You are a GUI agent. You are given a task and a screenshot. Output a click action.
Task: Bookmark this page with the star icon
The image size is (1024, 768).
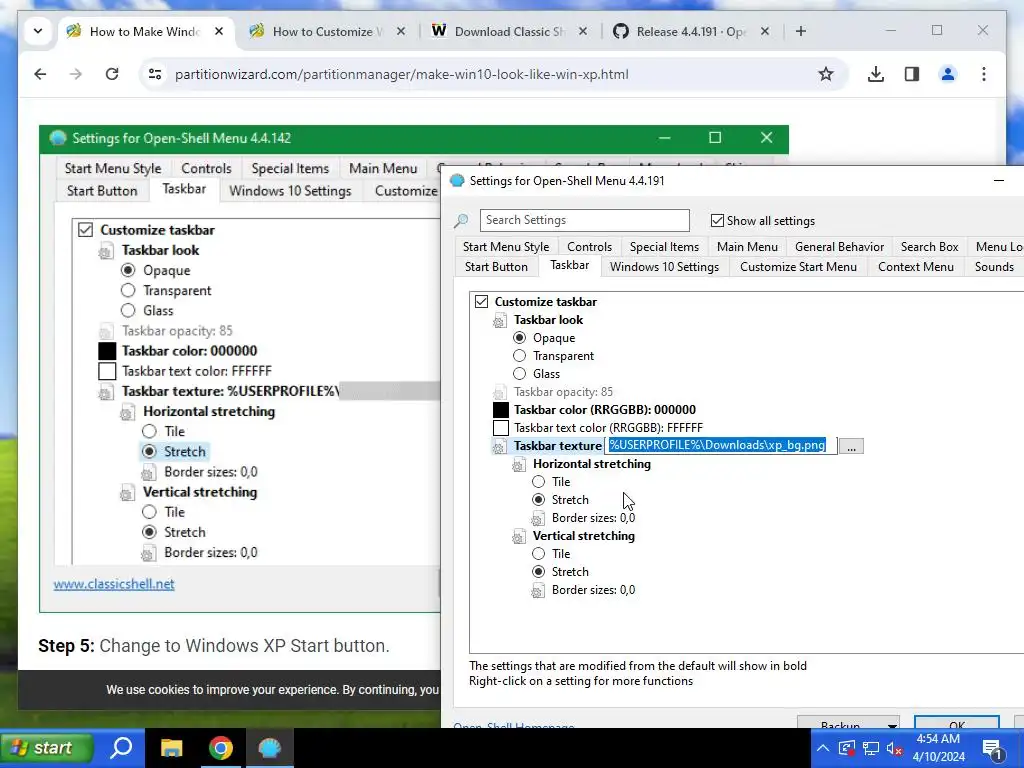[825, 74]
